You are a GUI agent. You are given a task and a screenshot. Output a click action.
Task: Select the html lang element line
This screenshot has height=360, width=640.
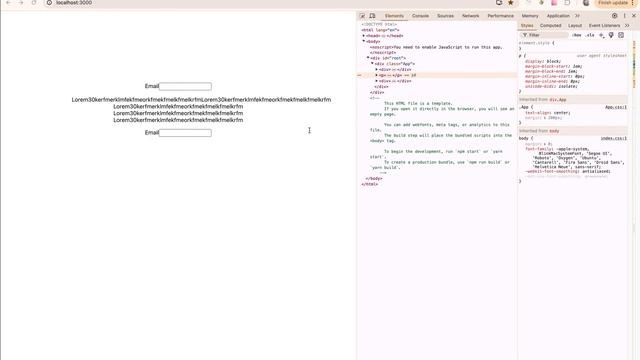pyautogui.click(x=380, y=30)
